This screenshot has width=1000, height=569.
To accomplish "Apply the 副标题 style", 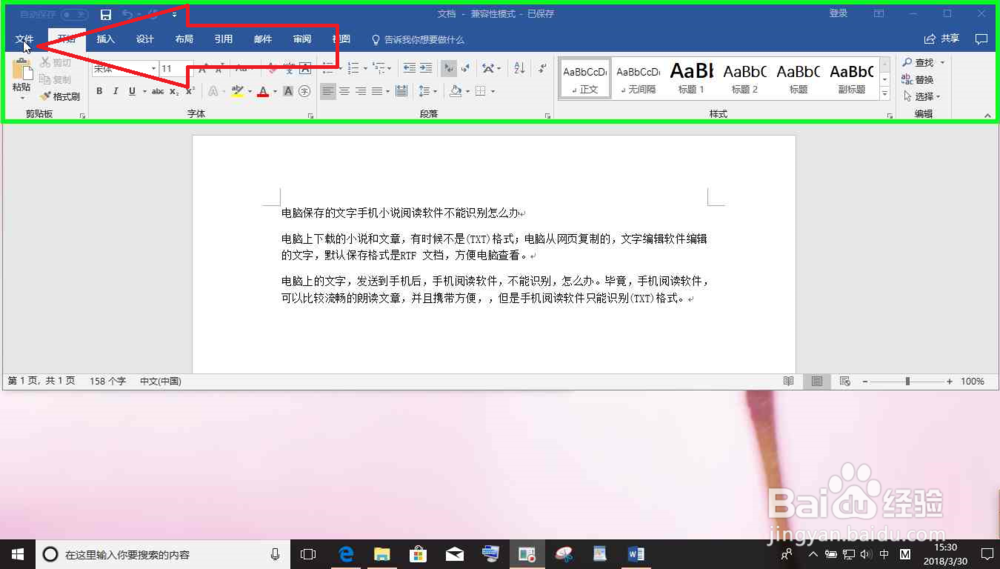I will click(x=851, y=78).
